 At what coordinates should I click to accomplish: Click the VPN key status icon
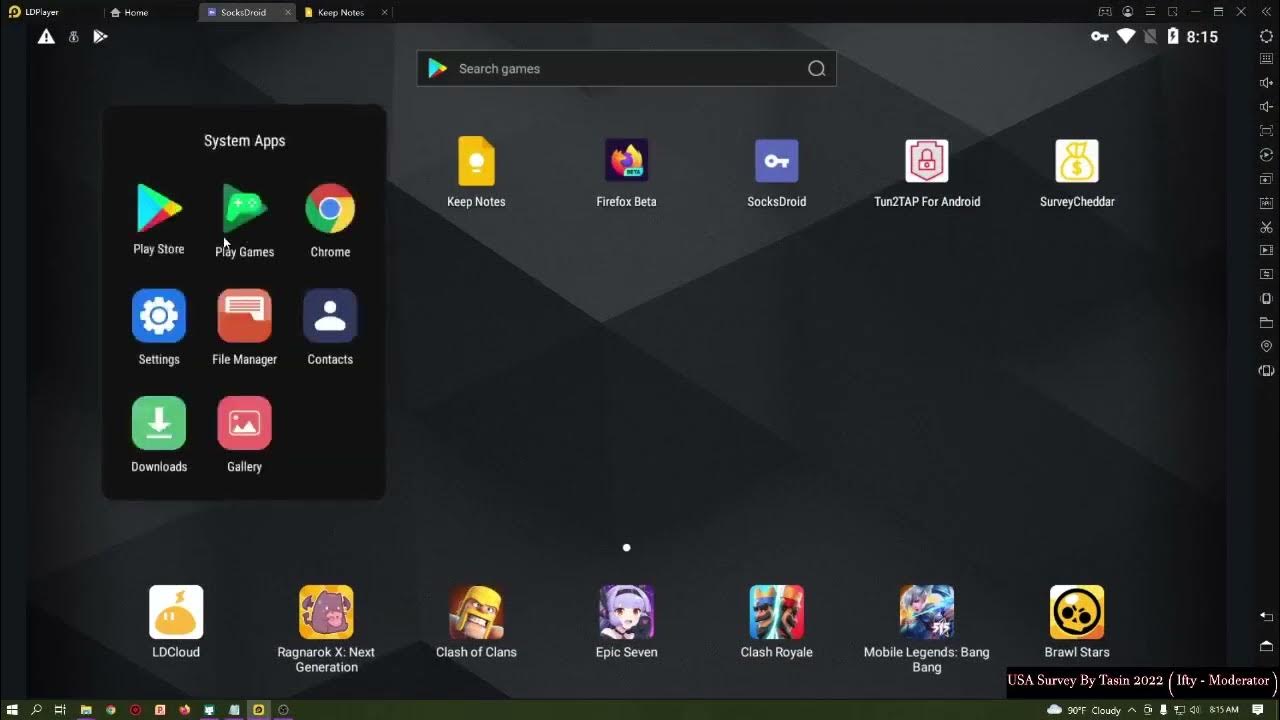coord(1100,36)
